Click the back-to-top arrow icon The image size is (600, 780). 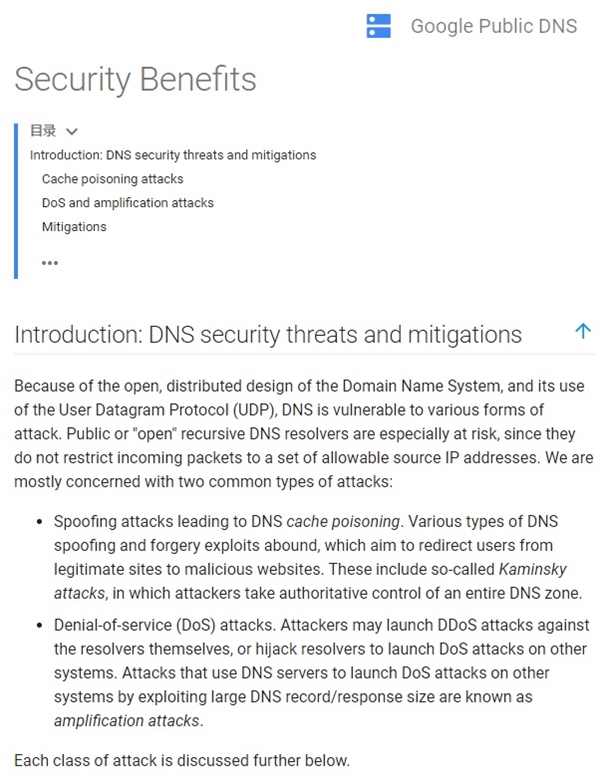pyautogui.click(x=583, y=332)
